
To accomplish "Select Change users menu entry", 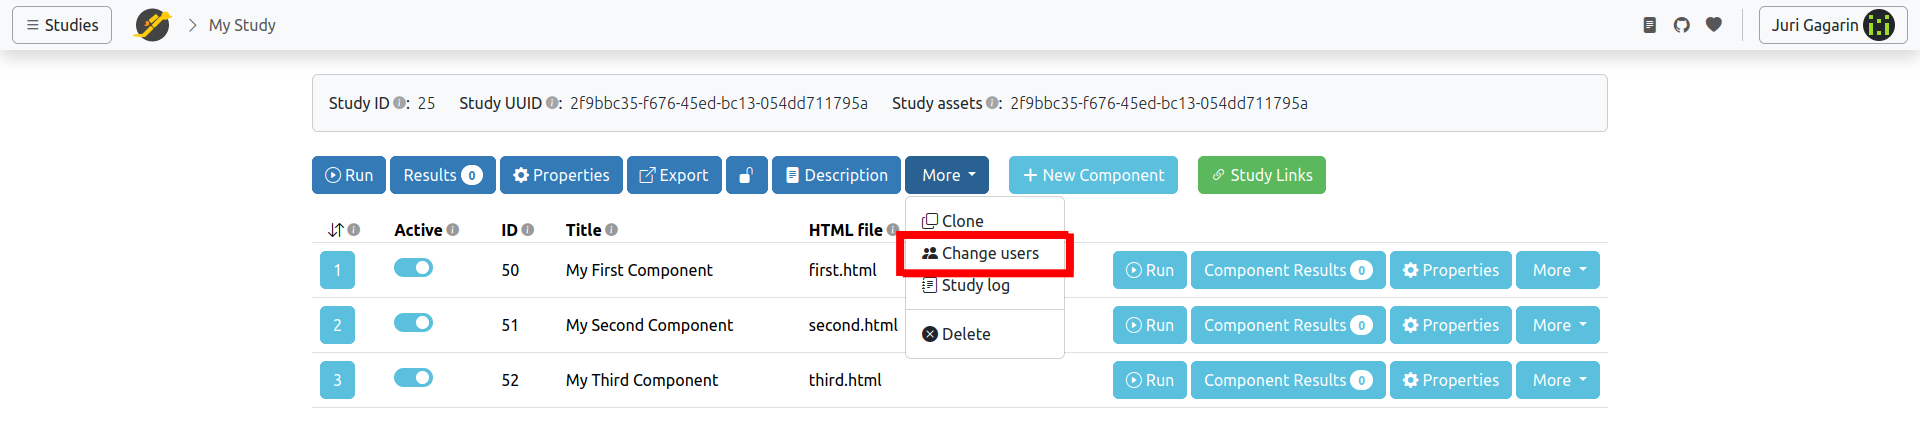I will (x=985, y=253).
